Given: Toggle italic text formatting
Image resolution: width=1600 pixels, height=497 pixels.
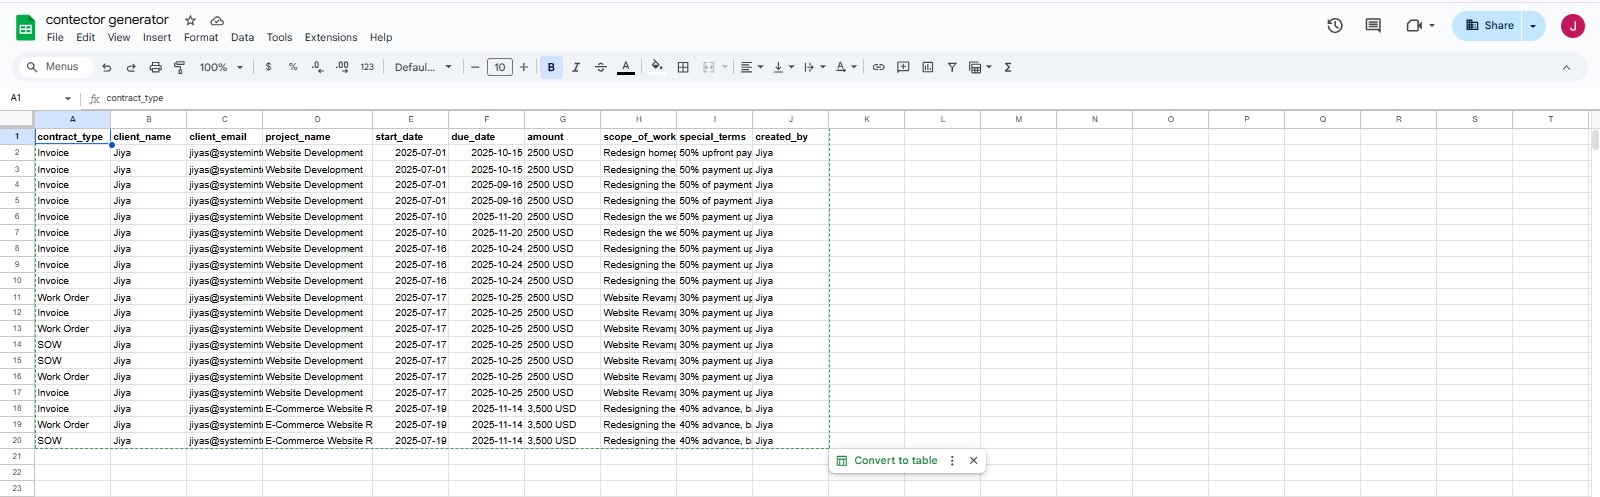Looking at the screenshot, I should [x=576, y=68].
